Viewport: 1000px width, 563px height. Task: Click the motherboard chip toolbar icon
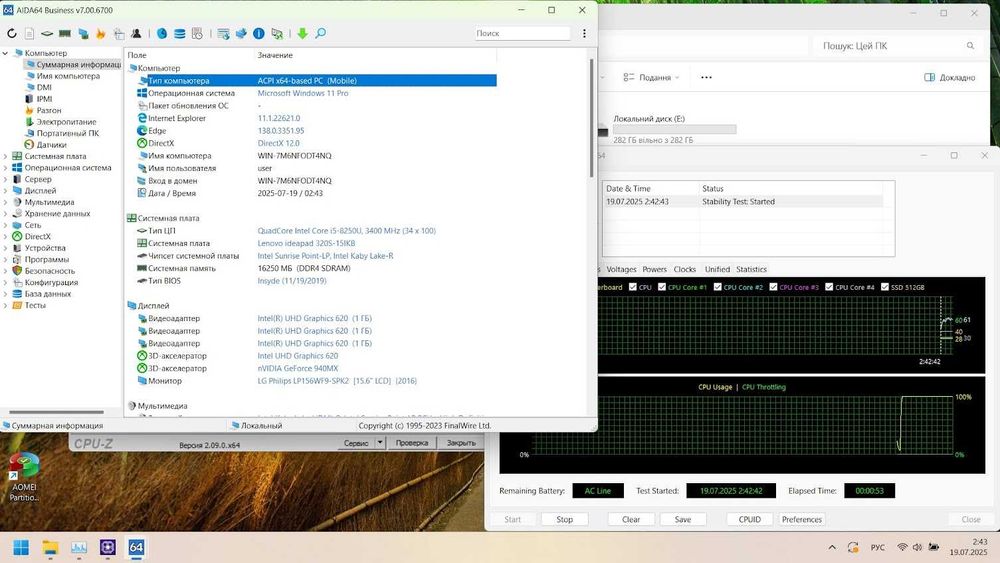47,33
